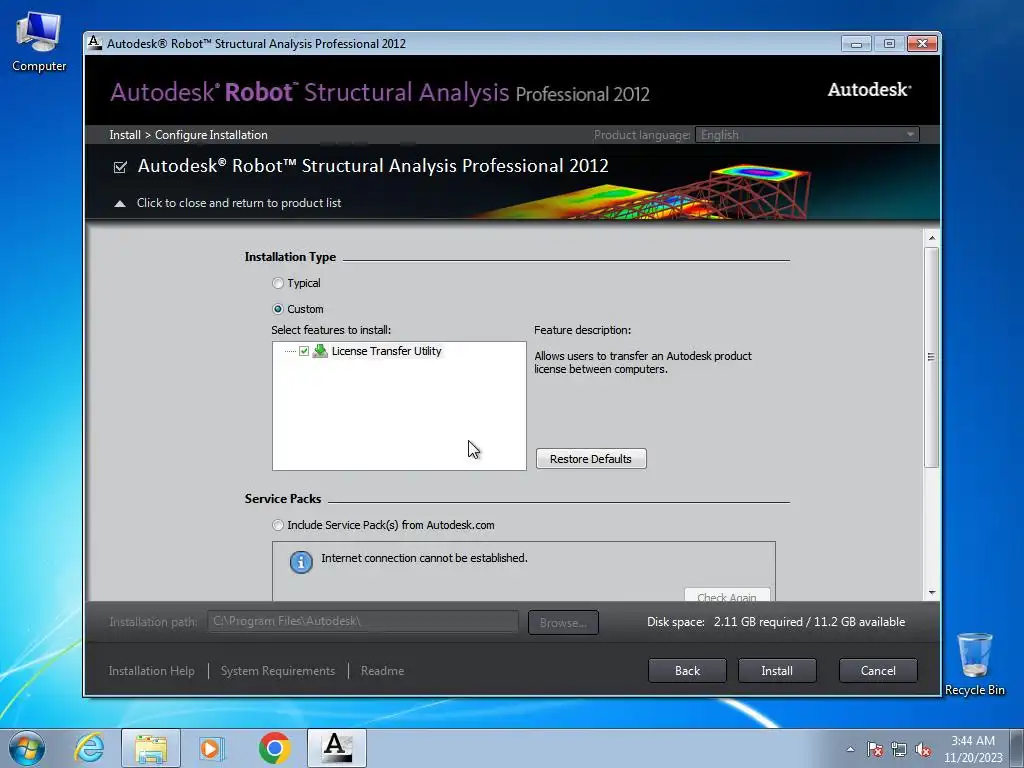1024x768 pixels.
Task: Click the Browse... button
Action: pyautogui.click(x=563, y=622)
